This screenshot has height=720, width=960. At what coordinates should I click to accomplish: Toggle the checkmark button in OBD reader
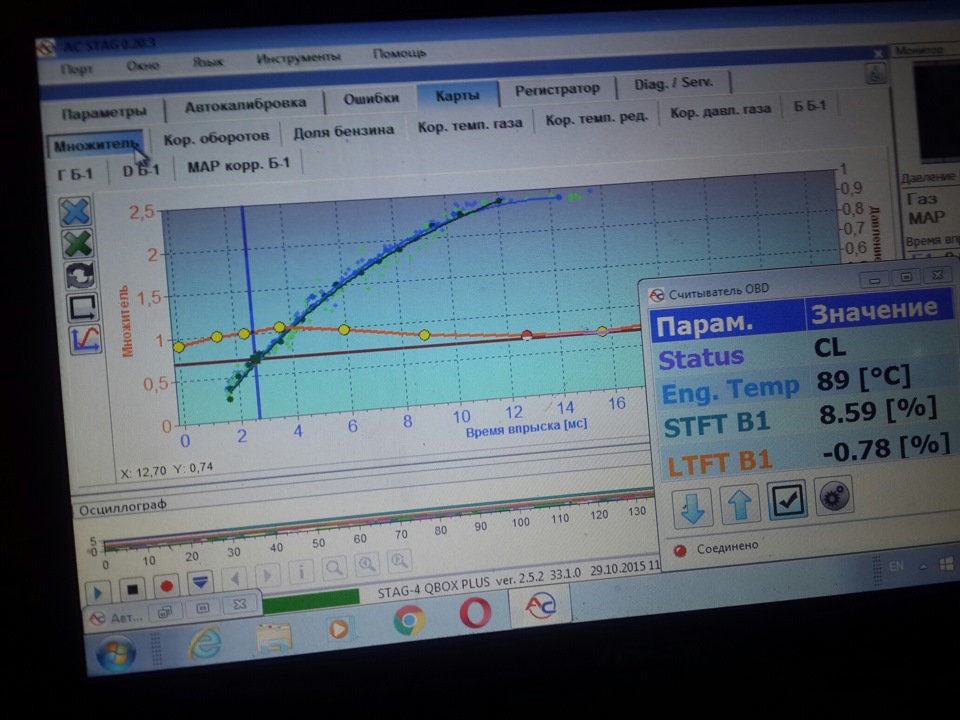(x=787, y=499)
